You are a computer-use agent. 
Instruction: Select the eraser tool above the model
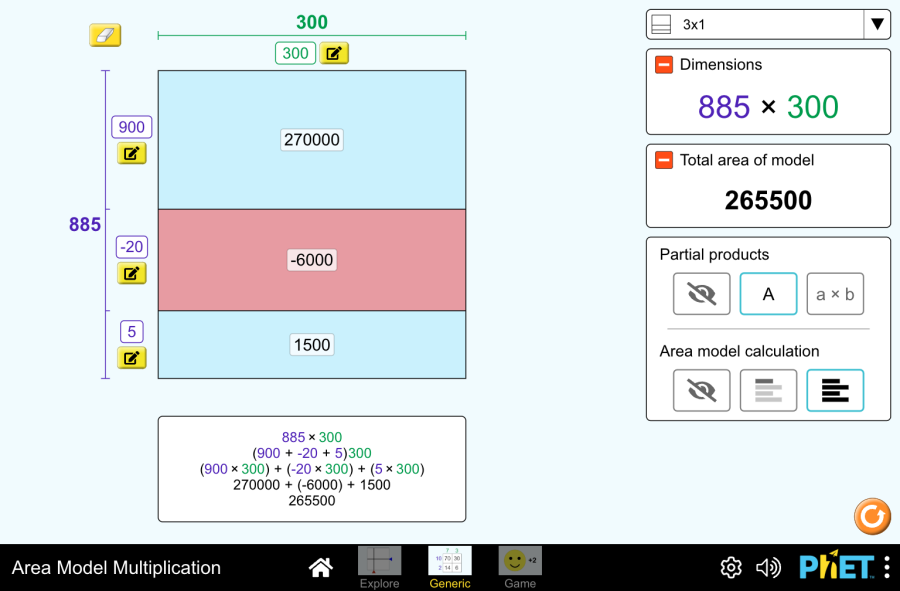(105, 34)
